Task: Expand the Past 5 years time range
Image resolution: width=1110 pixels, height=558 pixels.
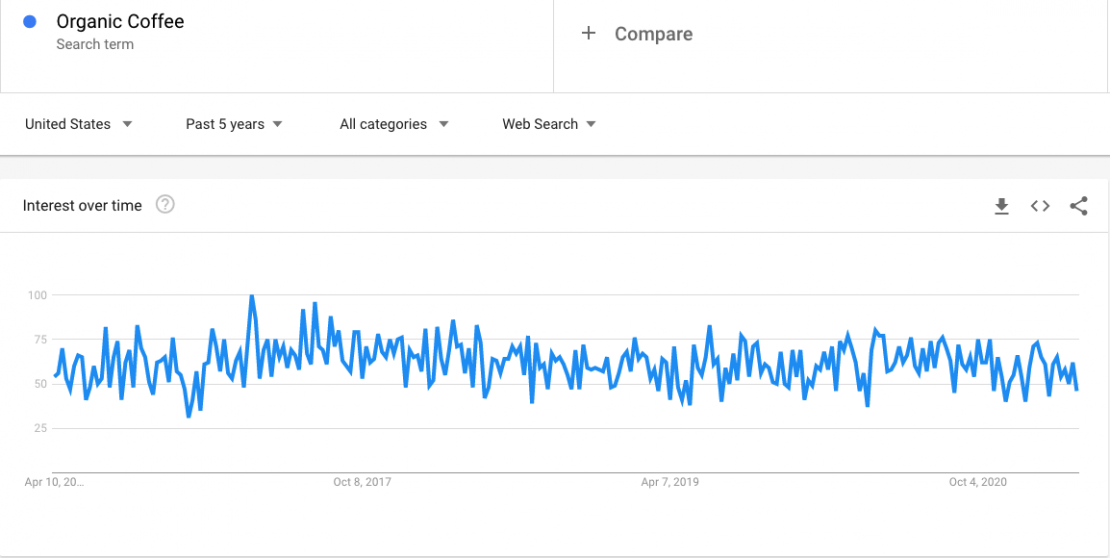Action: pos(234,124)
